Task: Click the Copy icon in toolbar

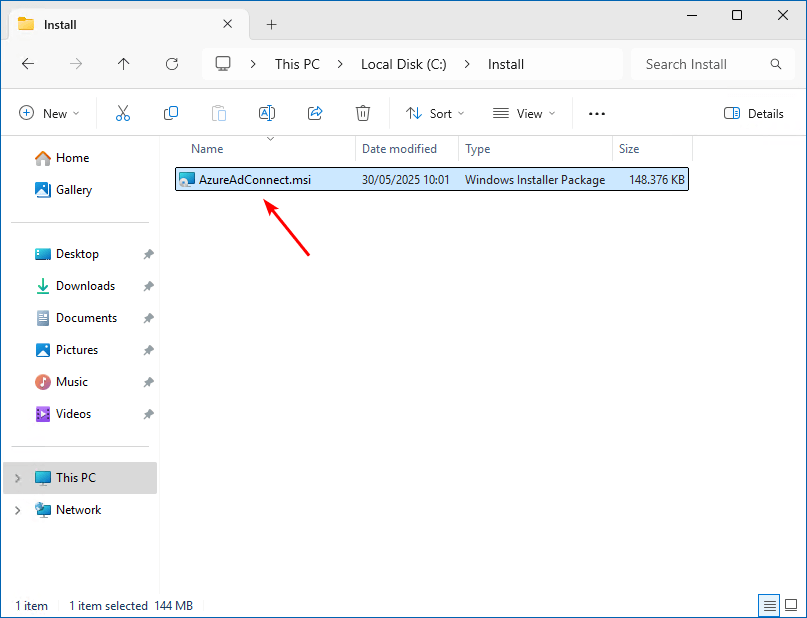Action: tap(171, 114)
